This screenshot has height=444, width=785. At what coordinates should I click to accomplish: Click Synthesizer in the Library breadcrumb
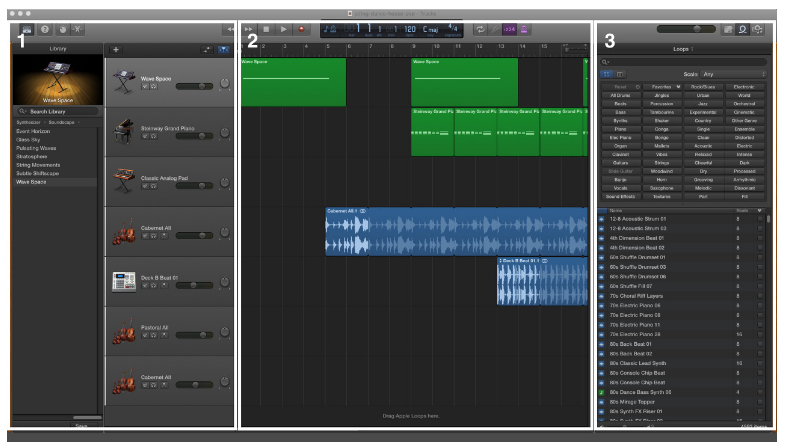pos(29,122)
